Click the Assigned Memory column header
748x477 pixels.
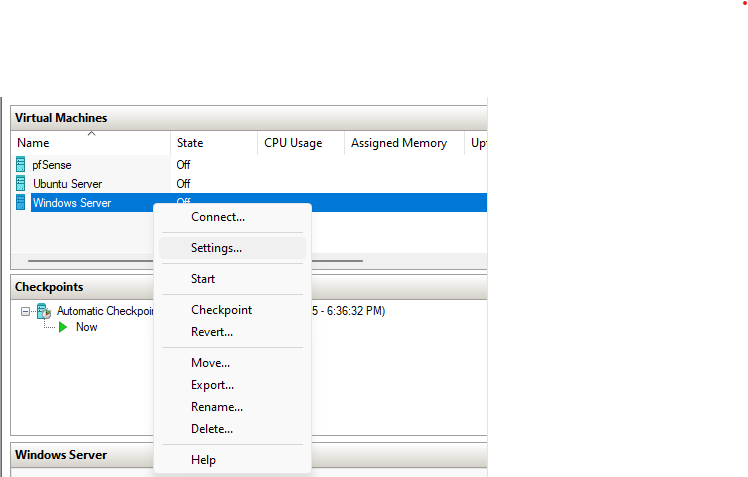tap(399, 143)
